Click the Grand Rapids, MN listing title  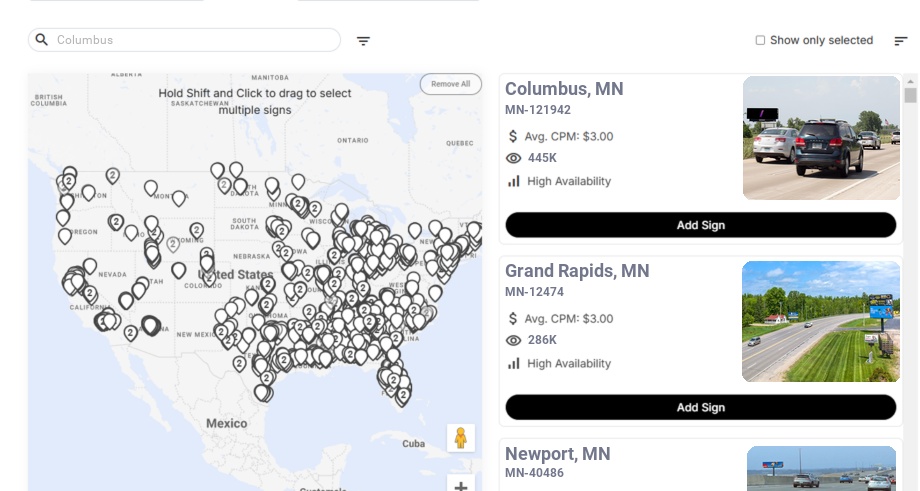point(577,271)
